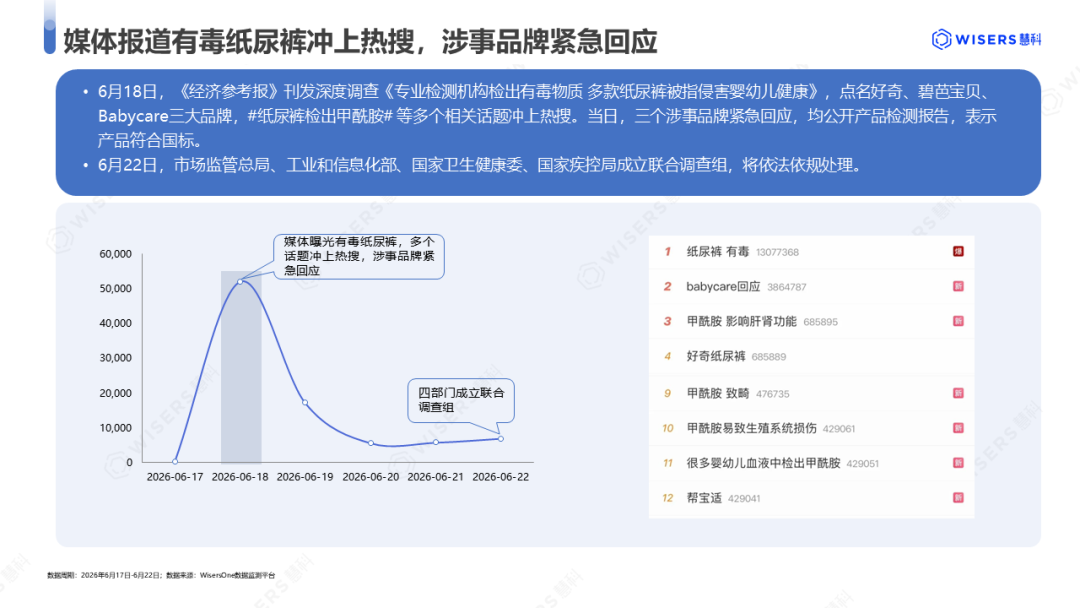Screen dimensions: 1080x608
Task: Click the peak data point on 2026-06-18
Action: click(x=240, y=282)
